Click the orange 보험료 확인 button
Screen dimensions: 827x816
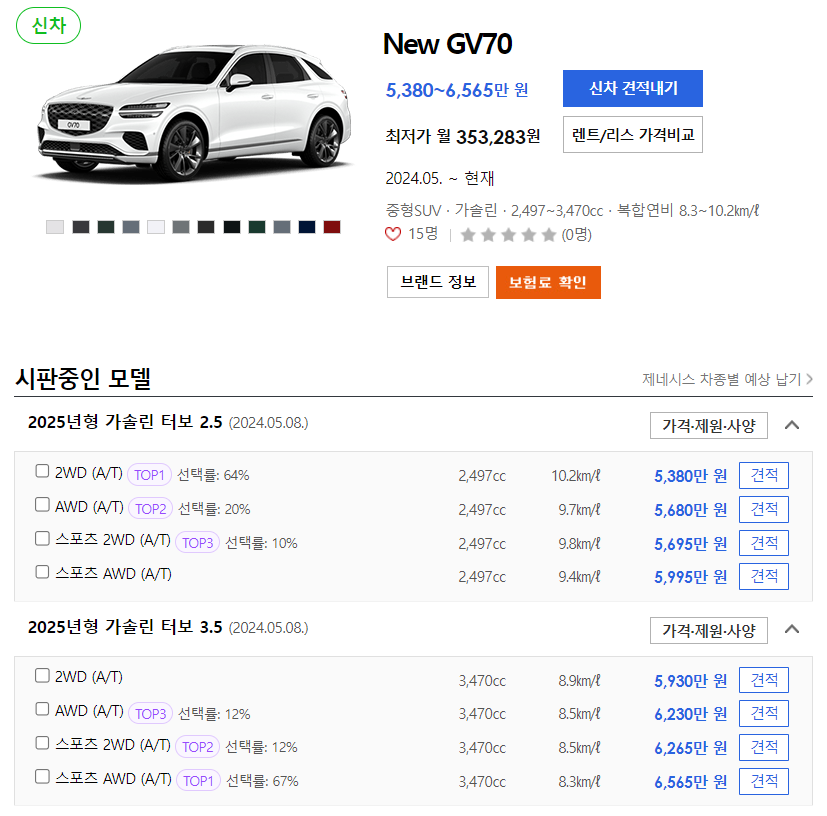tap(548, 282)
